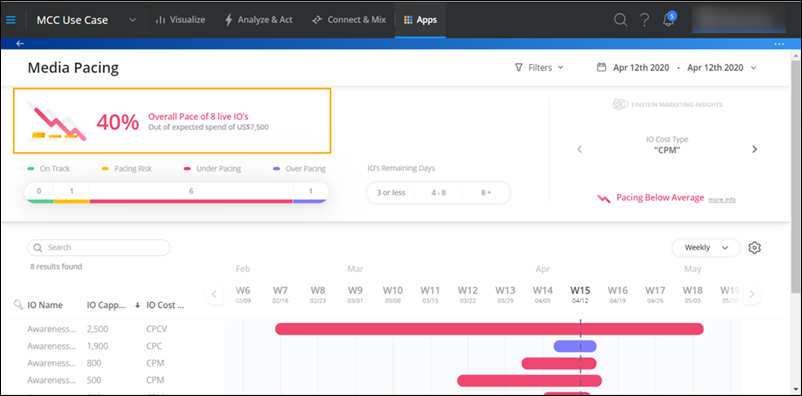Open the three-dot more options menu

pyautogui.click(x=779, y=44)
